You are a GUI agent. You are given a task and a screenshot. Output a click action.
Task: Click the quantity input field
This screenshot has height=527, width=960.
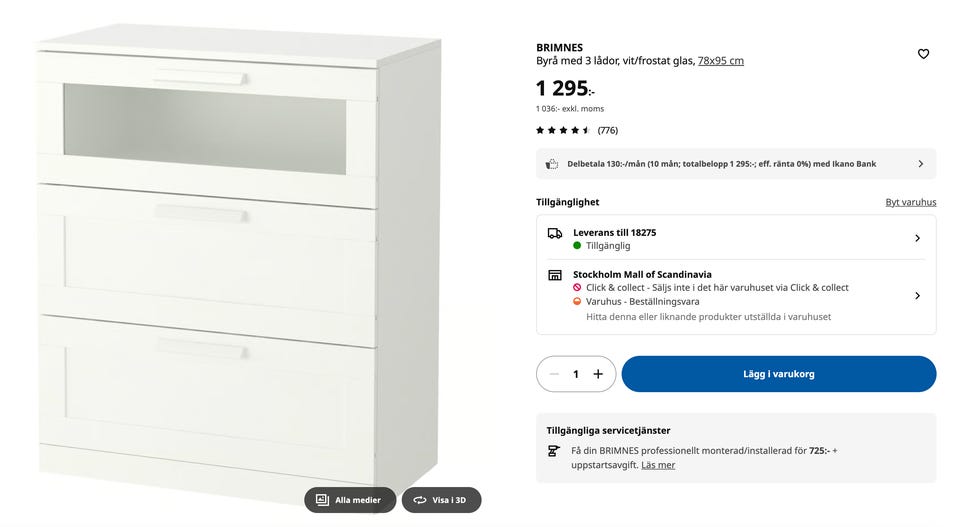576,374
